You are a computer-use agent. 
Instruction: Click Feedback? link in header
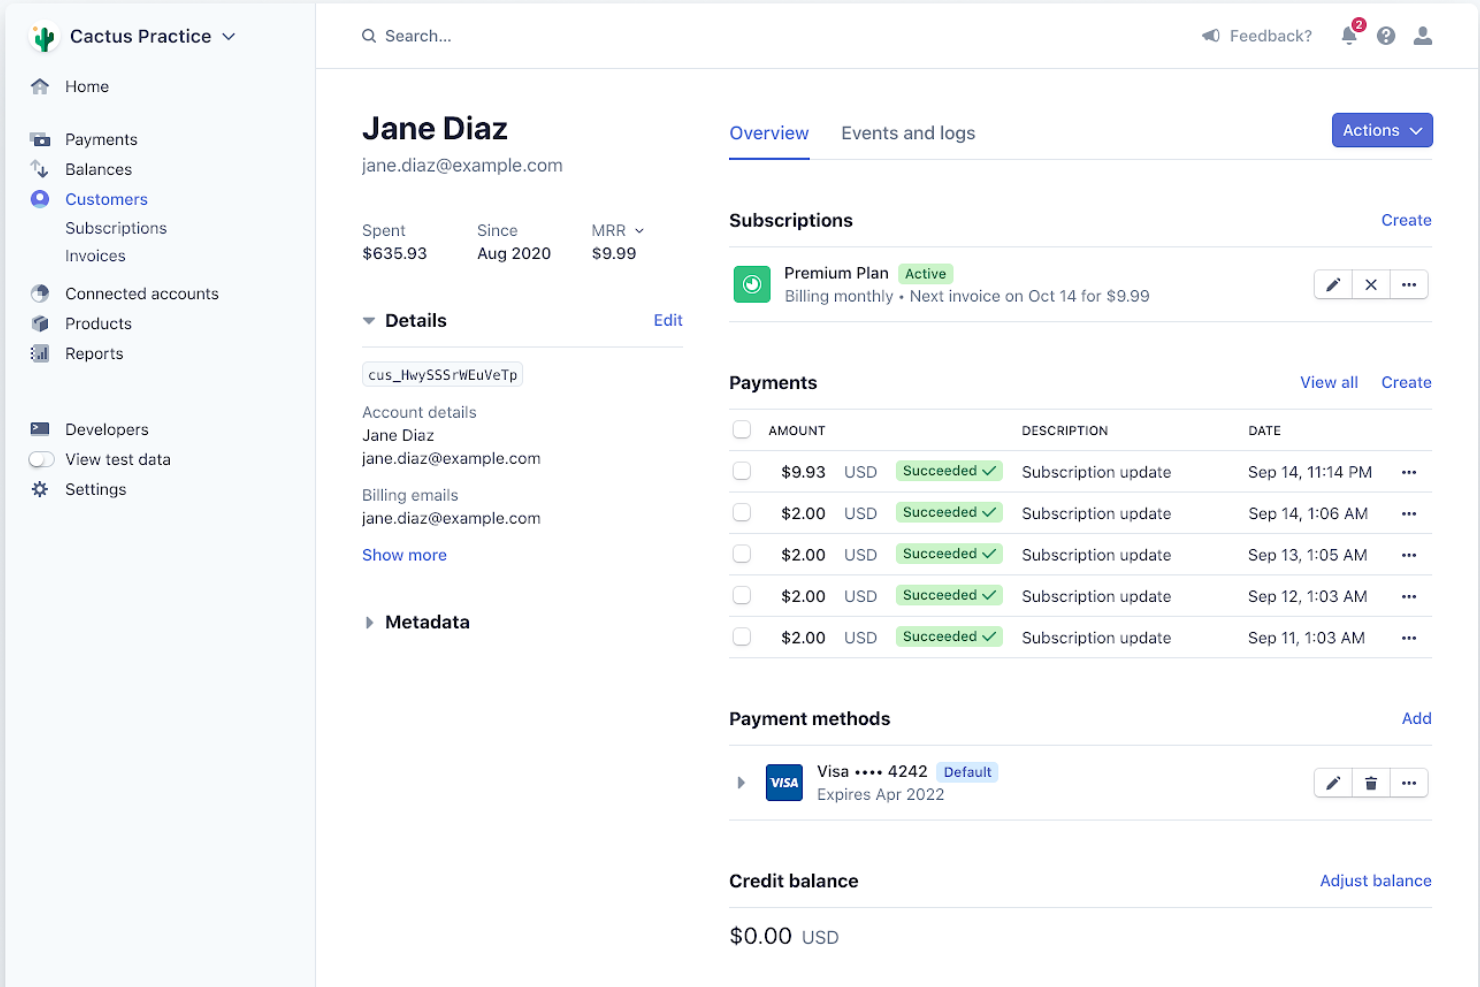[1270, 36]
